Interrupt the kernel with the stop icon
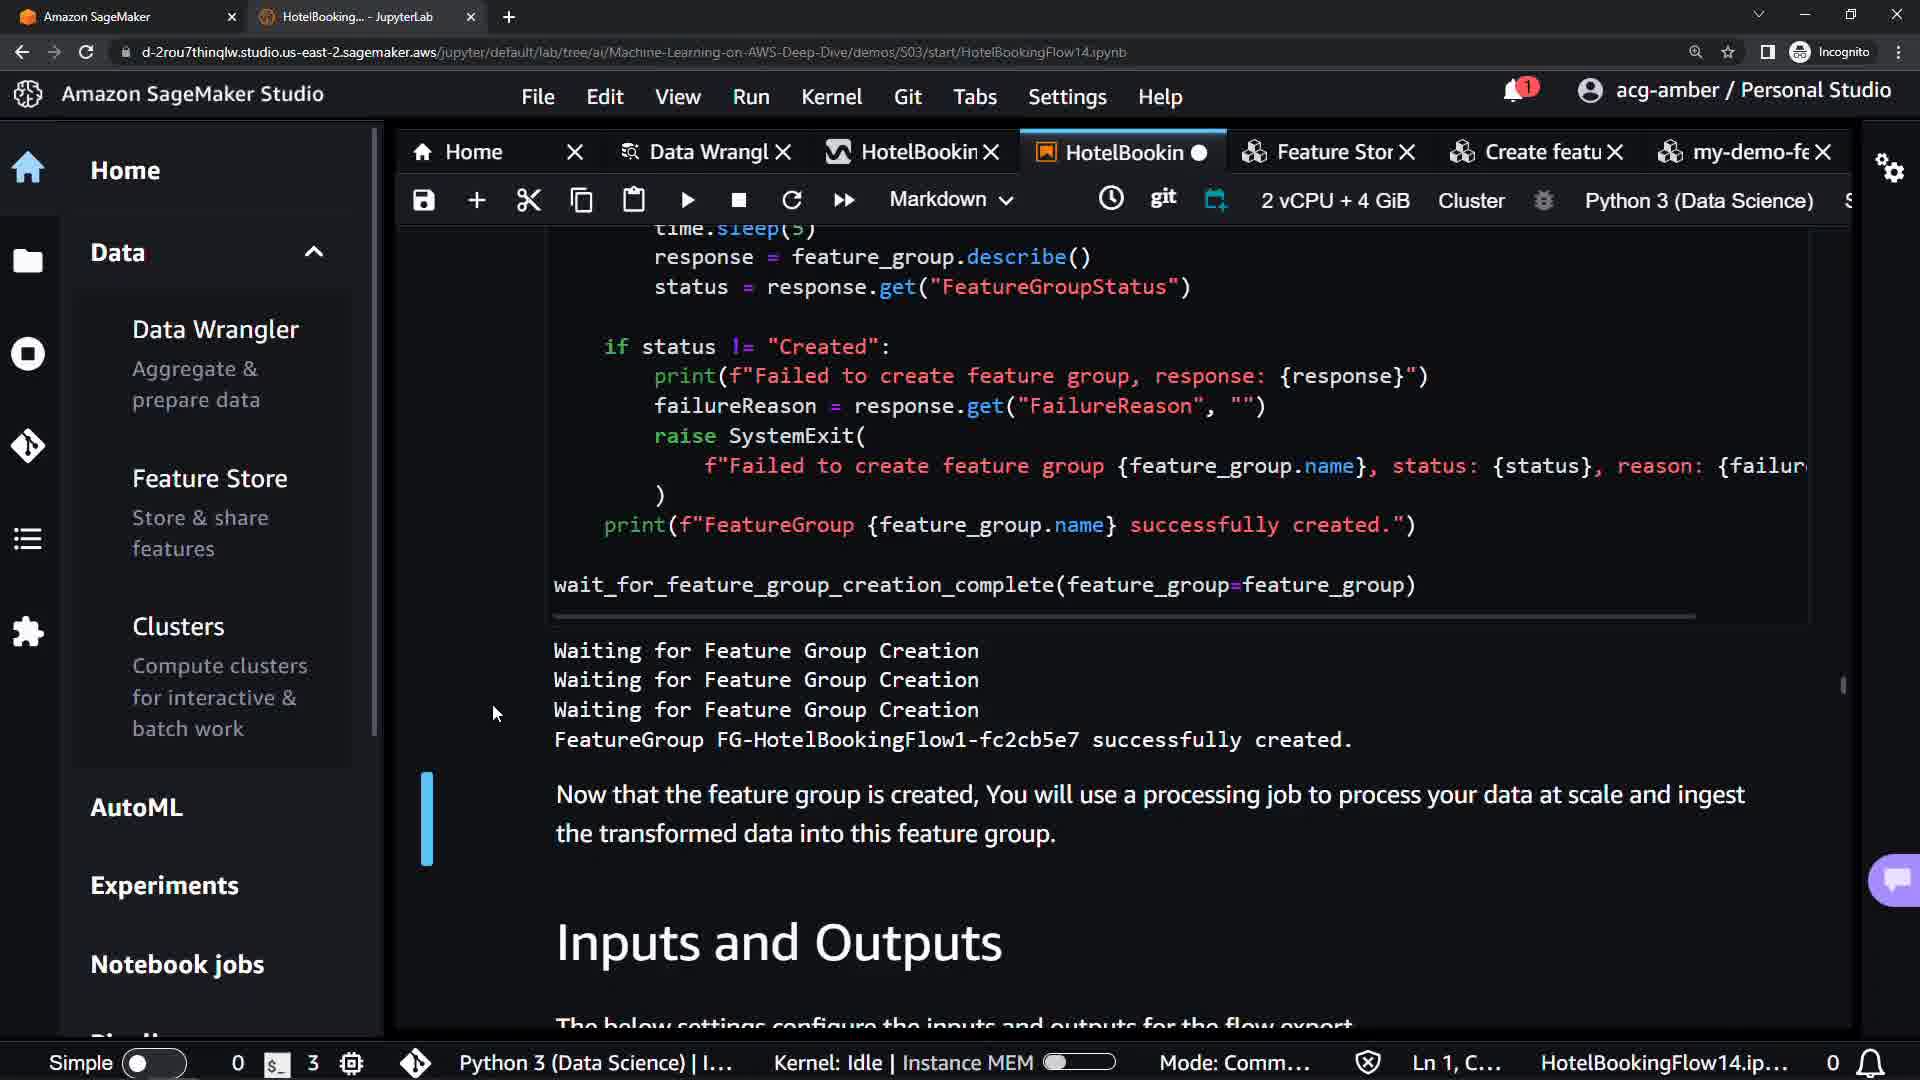This screenshot has height=1080, width=1920. 739,200
